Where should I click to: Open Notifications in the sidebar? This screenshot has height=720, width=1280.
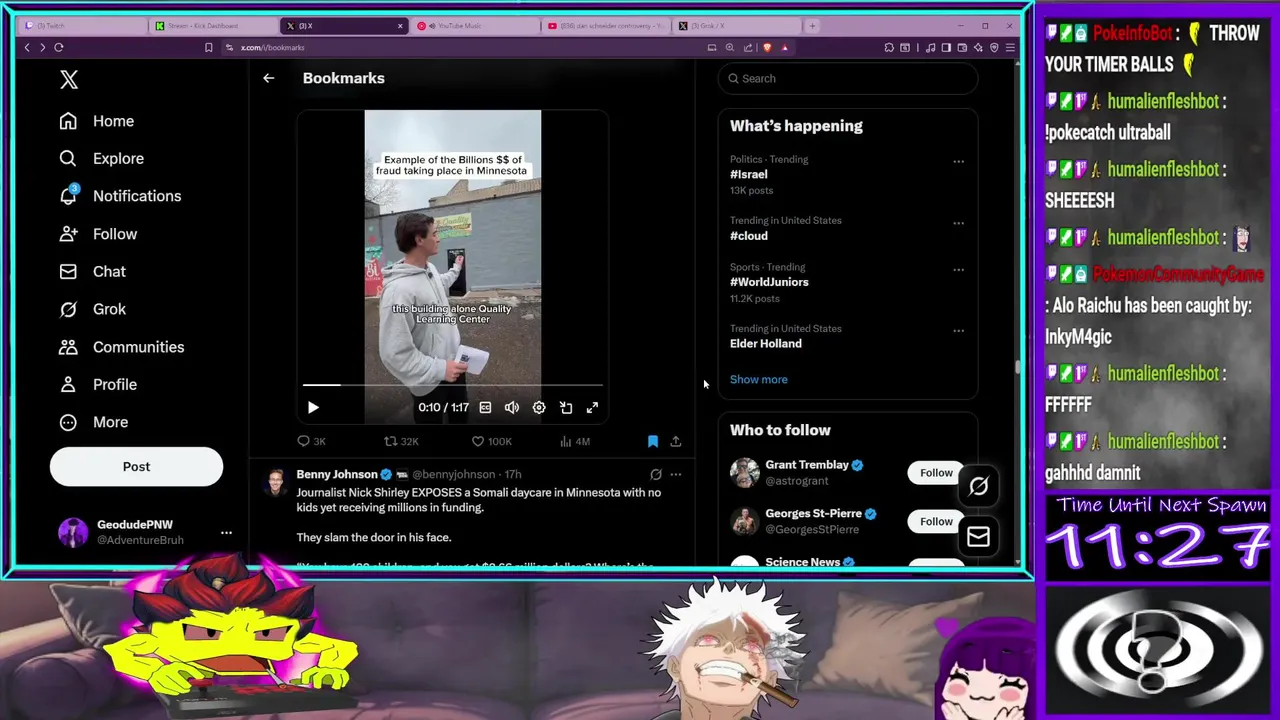pos(120,196)
